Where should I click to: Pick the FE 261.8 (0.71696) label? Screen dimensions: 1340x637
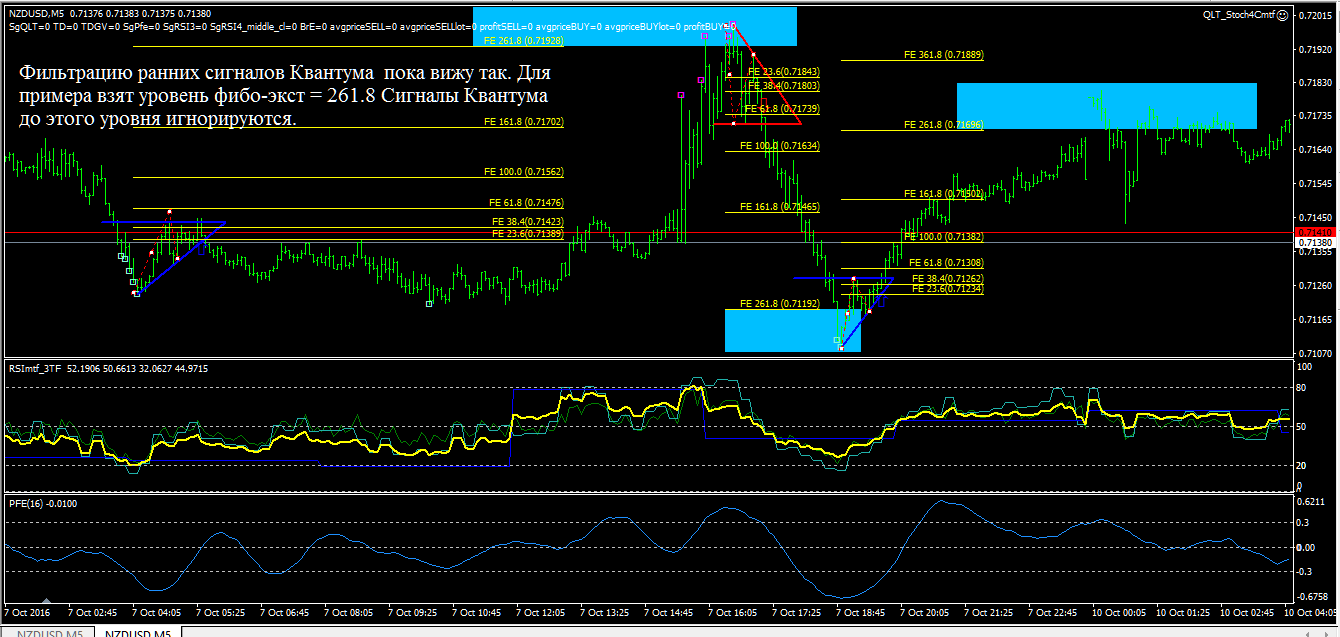tap(945, 125)
